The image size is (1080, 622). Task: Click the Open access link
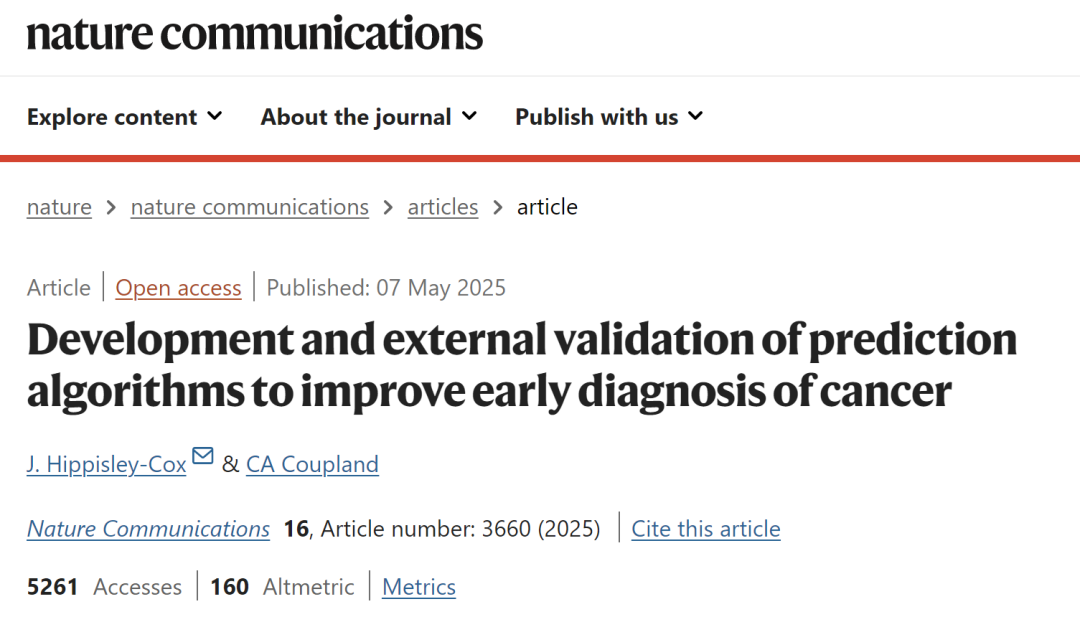178,288
